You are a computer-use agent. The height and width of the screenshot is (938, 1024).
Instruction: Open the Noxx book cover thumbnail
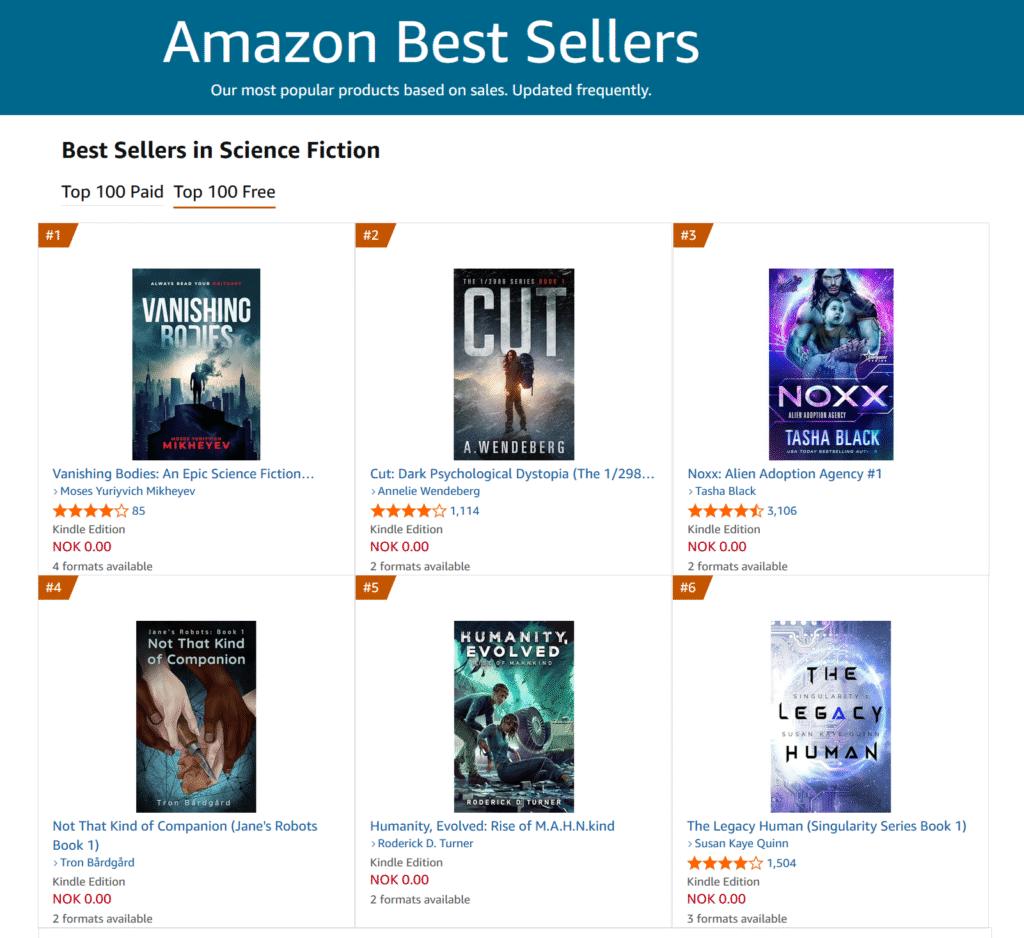coord(830,364)
